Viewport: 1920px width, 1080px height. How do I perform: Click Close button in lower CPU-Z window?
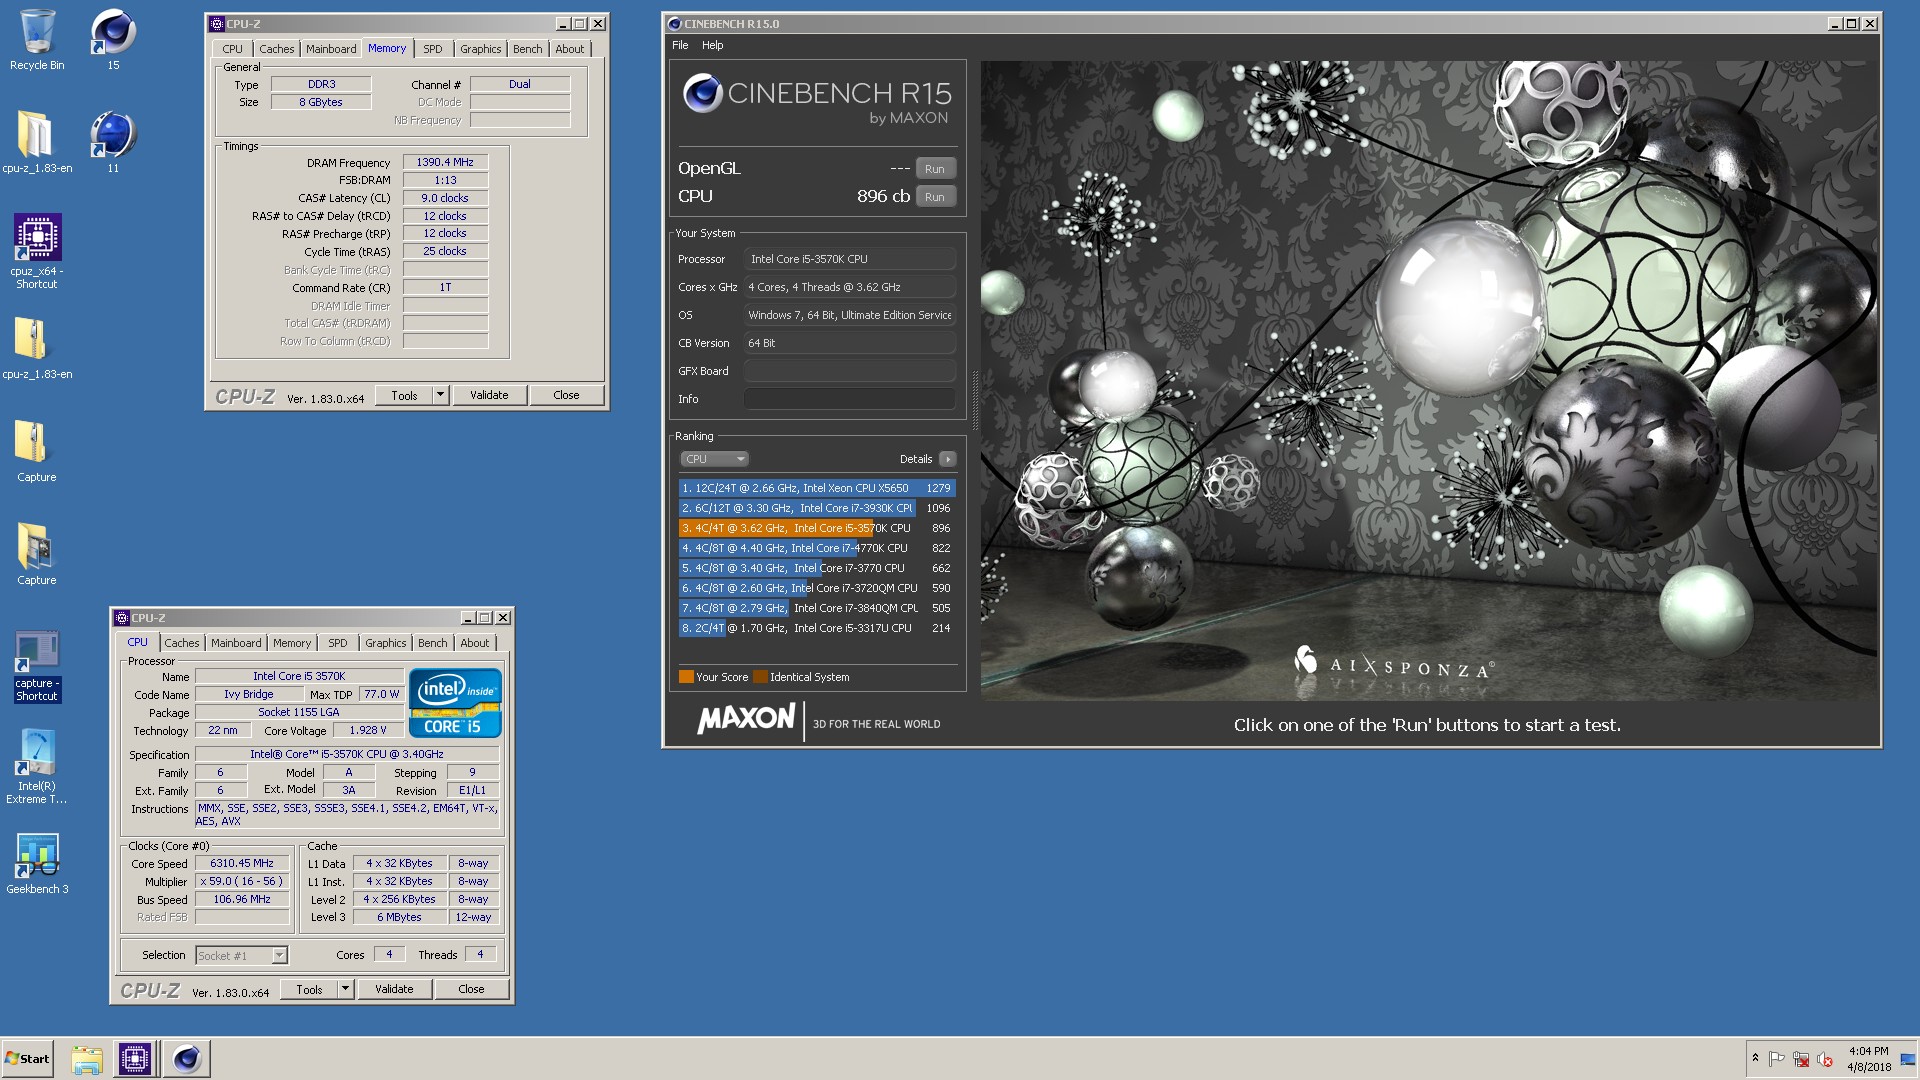tap(472, 989)
